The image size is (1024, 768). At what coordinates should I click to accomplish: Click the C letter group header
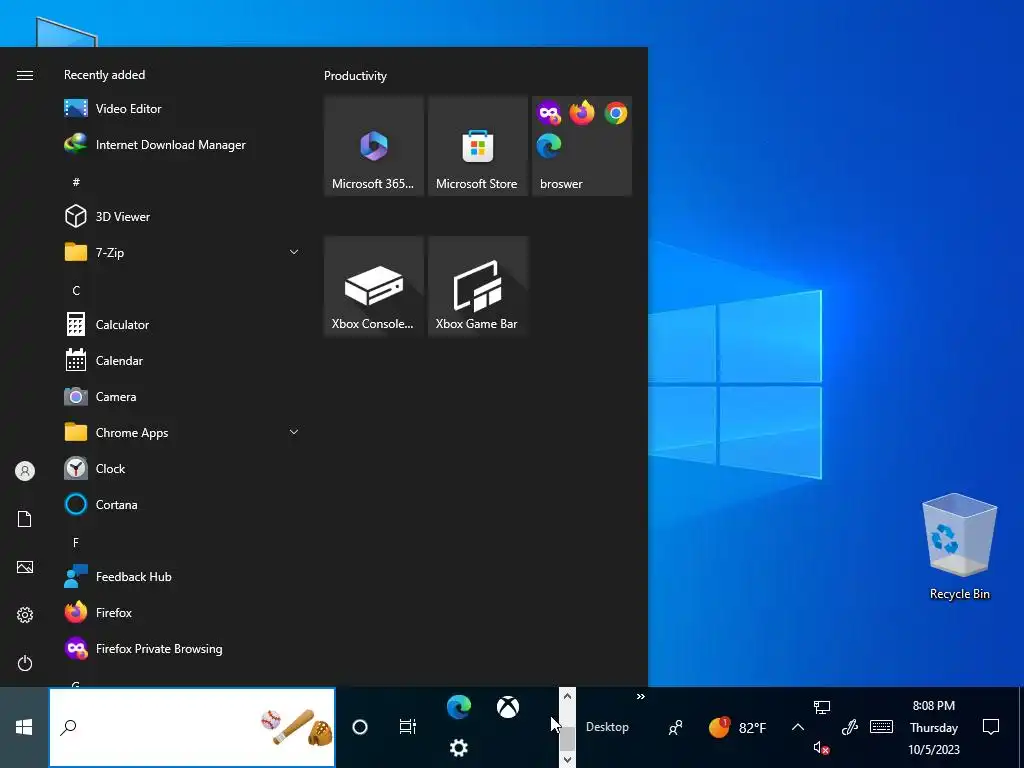tap(76, 291)
